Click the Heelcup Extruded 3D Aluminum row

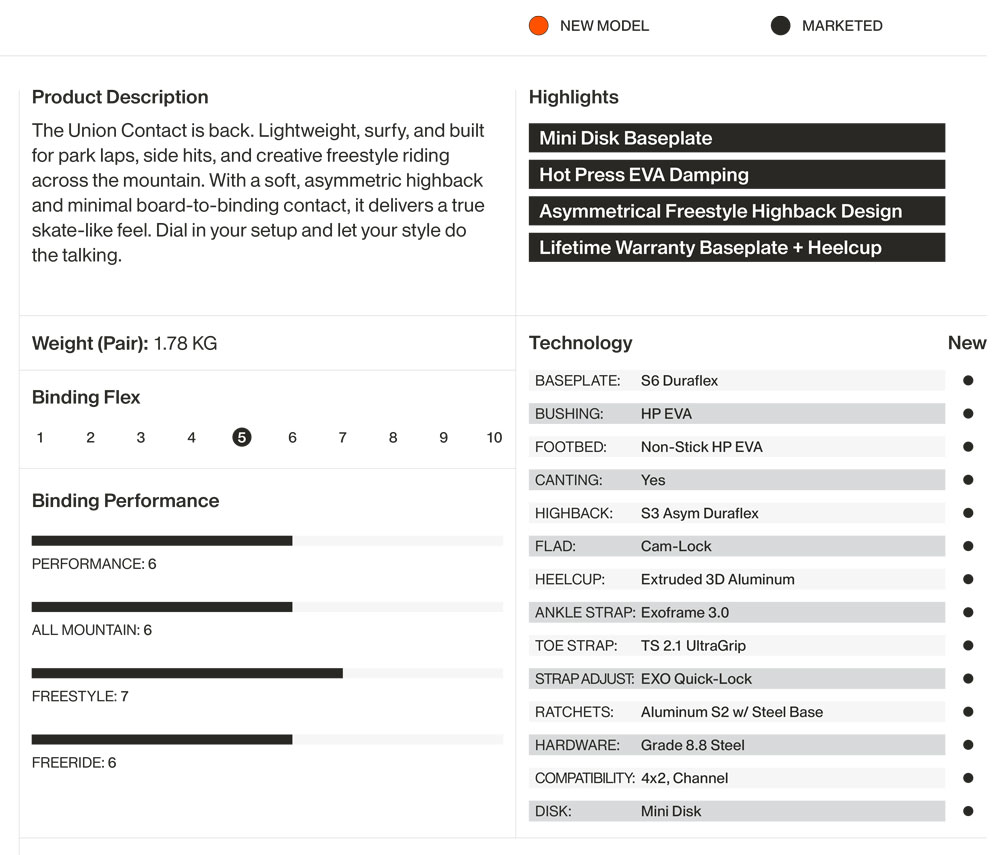tap(736, 579)
